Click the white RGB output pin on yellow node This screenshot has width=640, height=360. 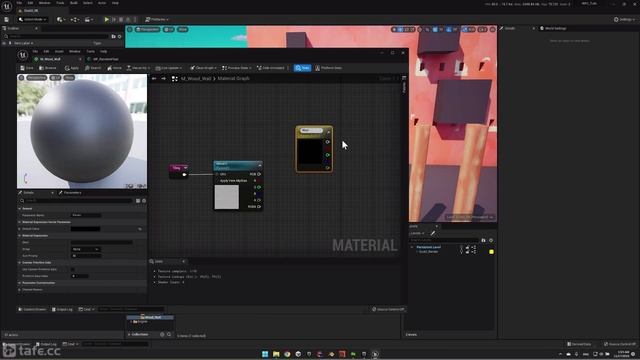(x=327, y=142)
